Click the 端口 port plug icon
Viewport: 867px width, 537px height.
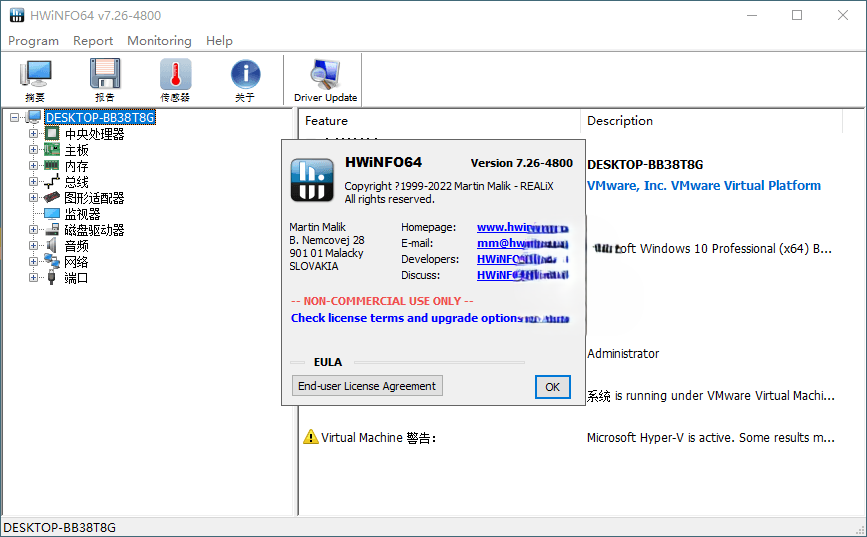click(x=51, y=278)
